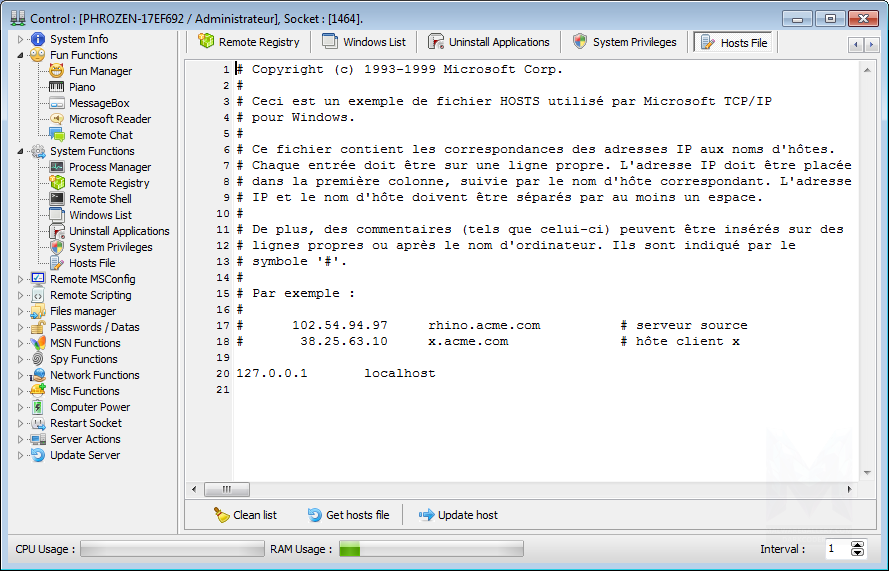Switch to the Remote Registry tab
The image size is (889, 571).
pyautogui.click(x=249, y=42)
